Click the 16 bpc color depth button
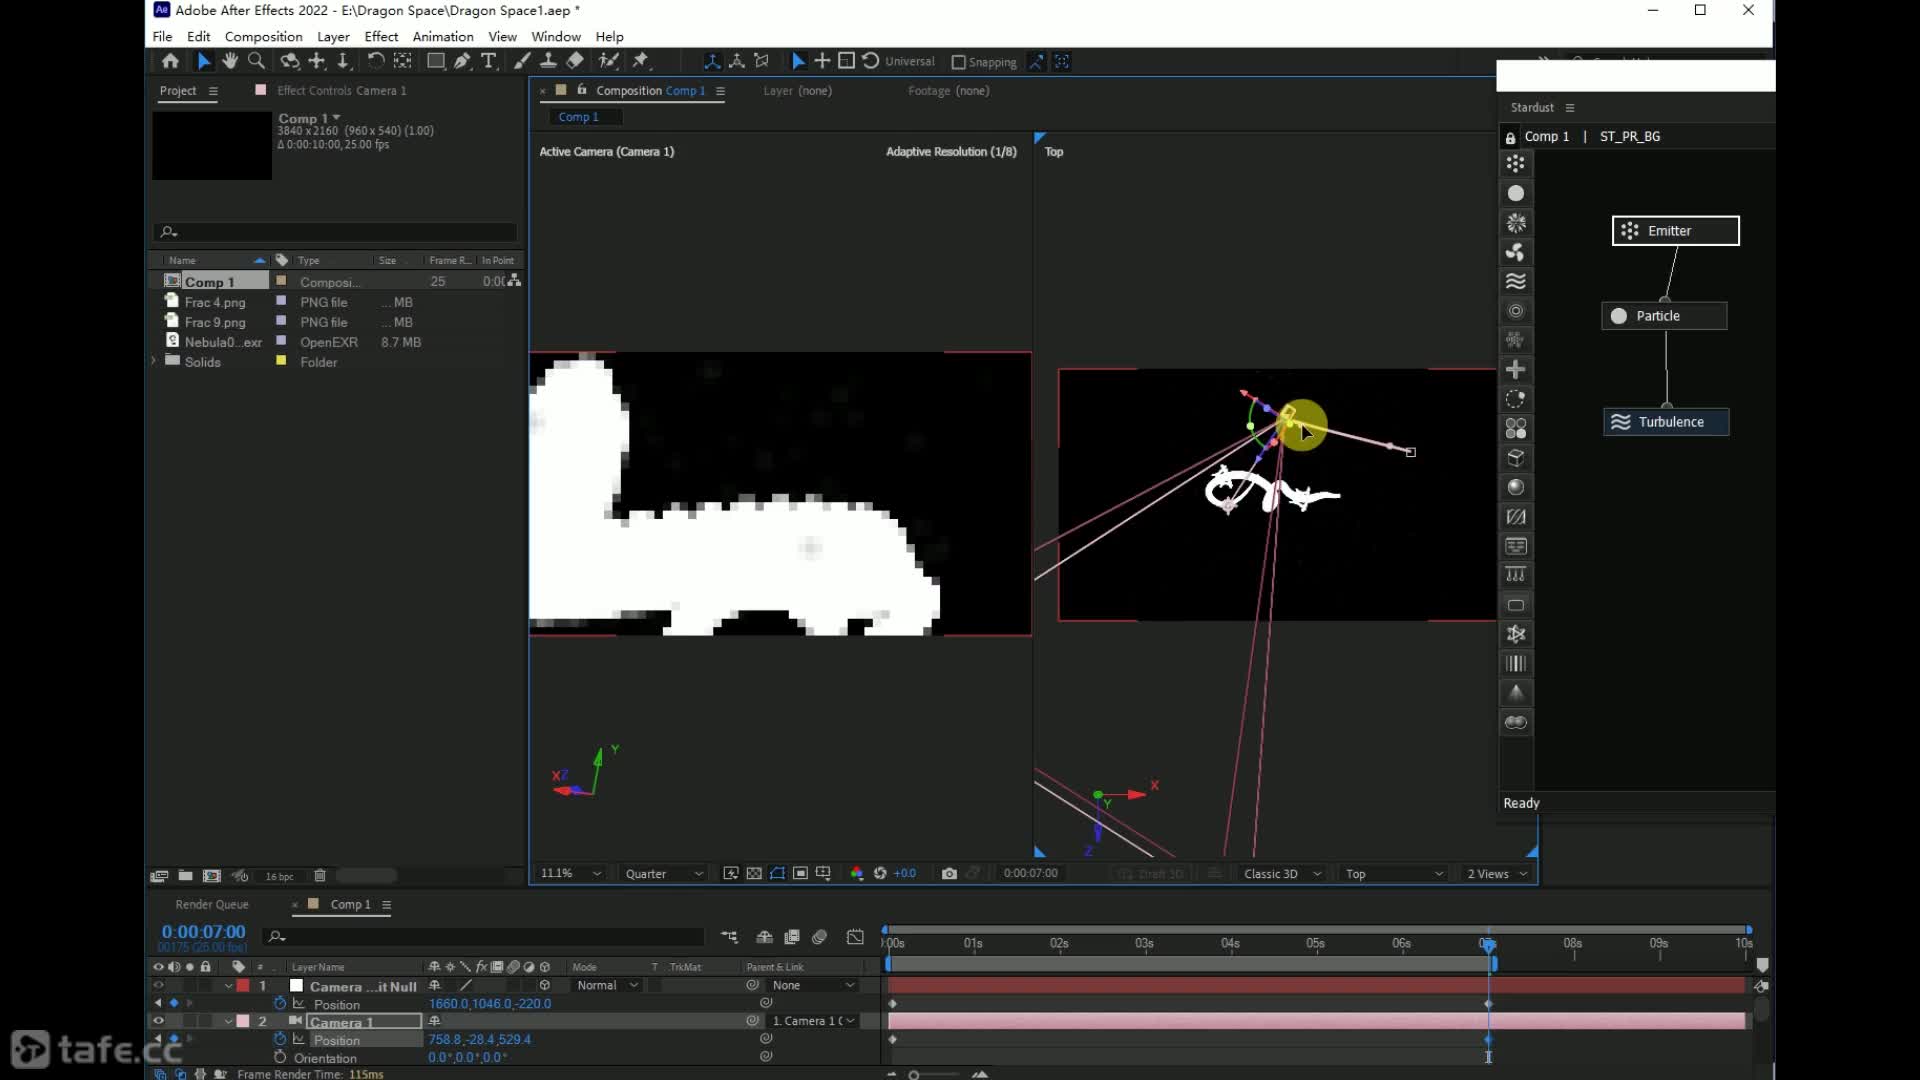 279,876
